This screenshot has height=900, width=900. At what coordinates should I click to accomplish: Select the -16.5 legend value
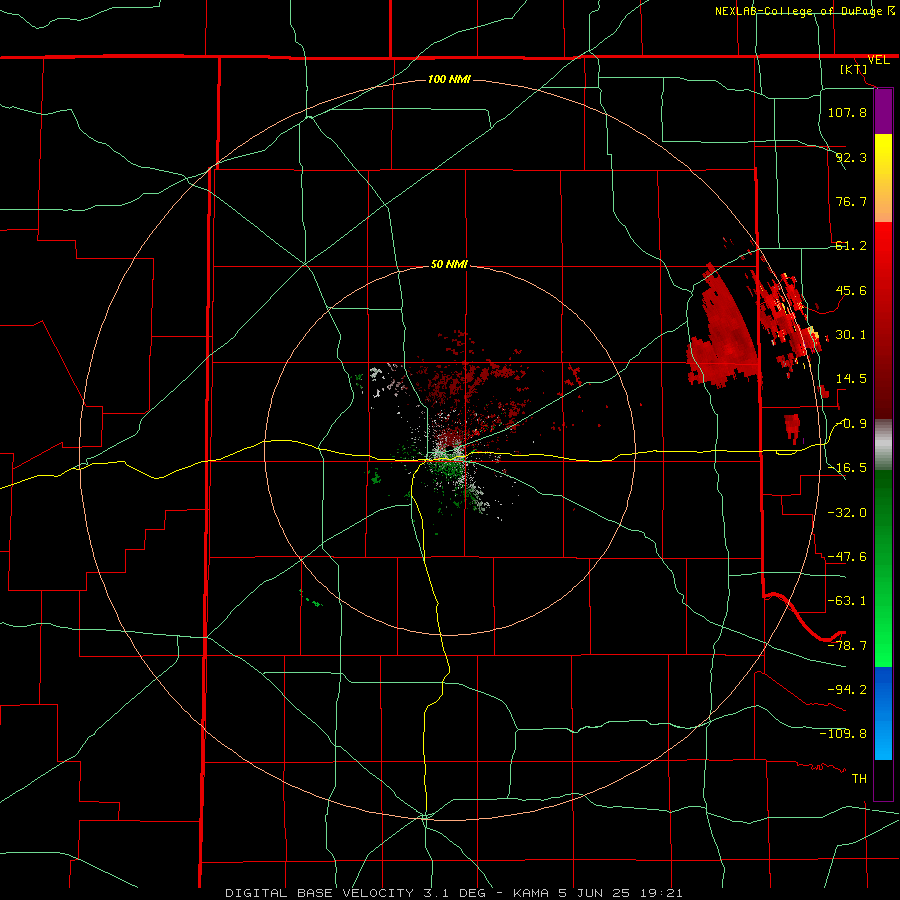[x=847, y=468]
